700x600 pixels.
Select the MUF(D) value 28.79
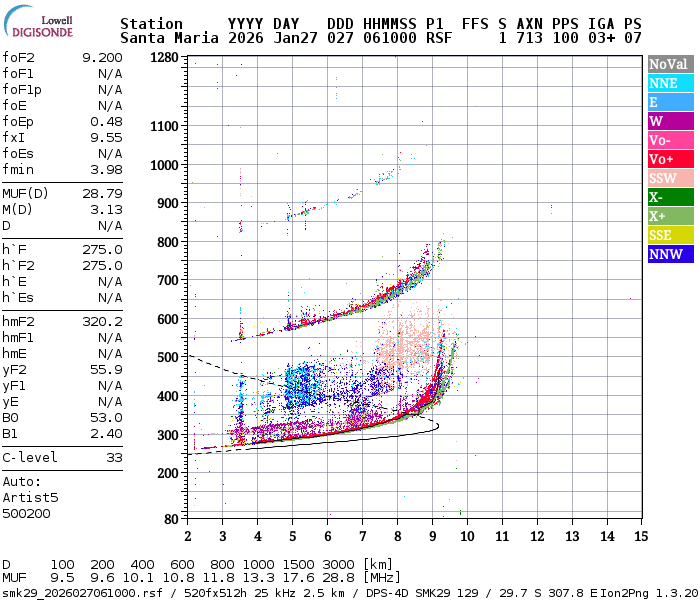102,193
